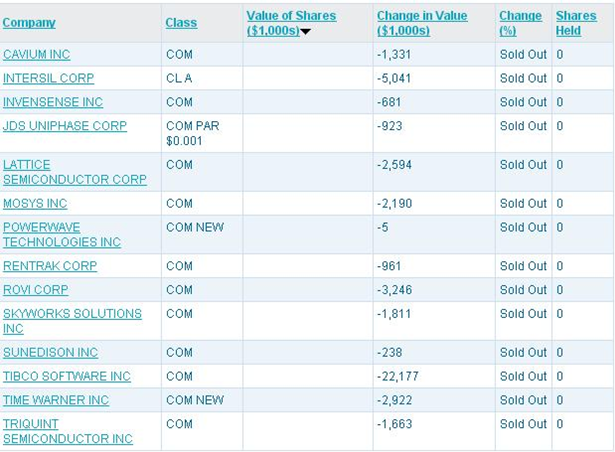This screenshot has width=615, height=452.
Task: Open the ROVI CORP link
Action: pyautogui.click(x=36, y=290)
